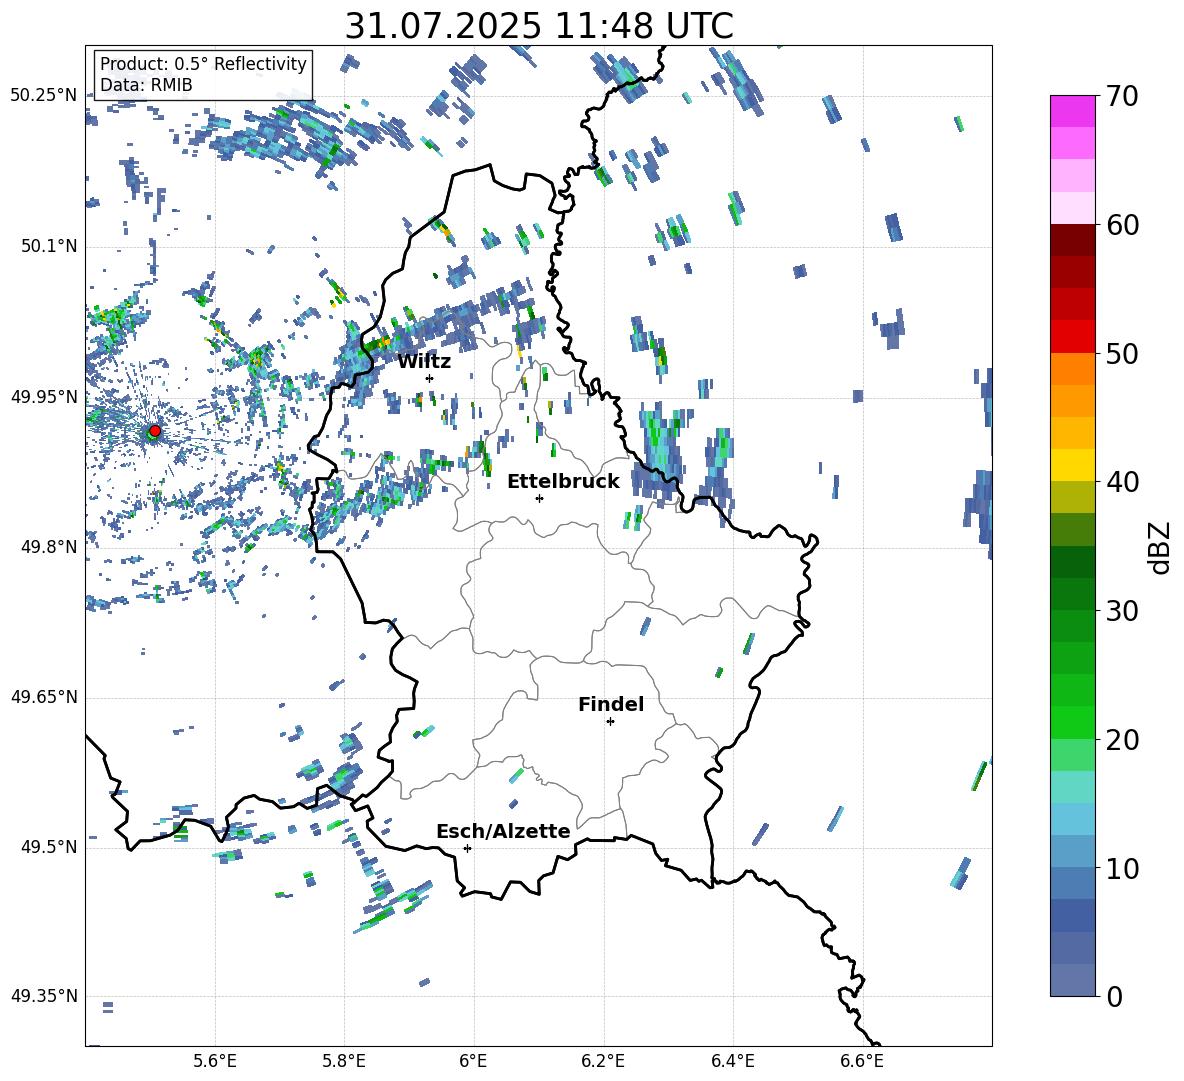
Task: Click the Ettelbruck city label
Action: [x=563, y=482]
